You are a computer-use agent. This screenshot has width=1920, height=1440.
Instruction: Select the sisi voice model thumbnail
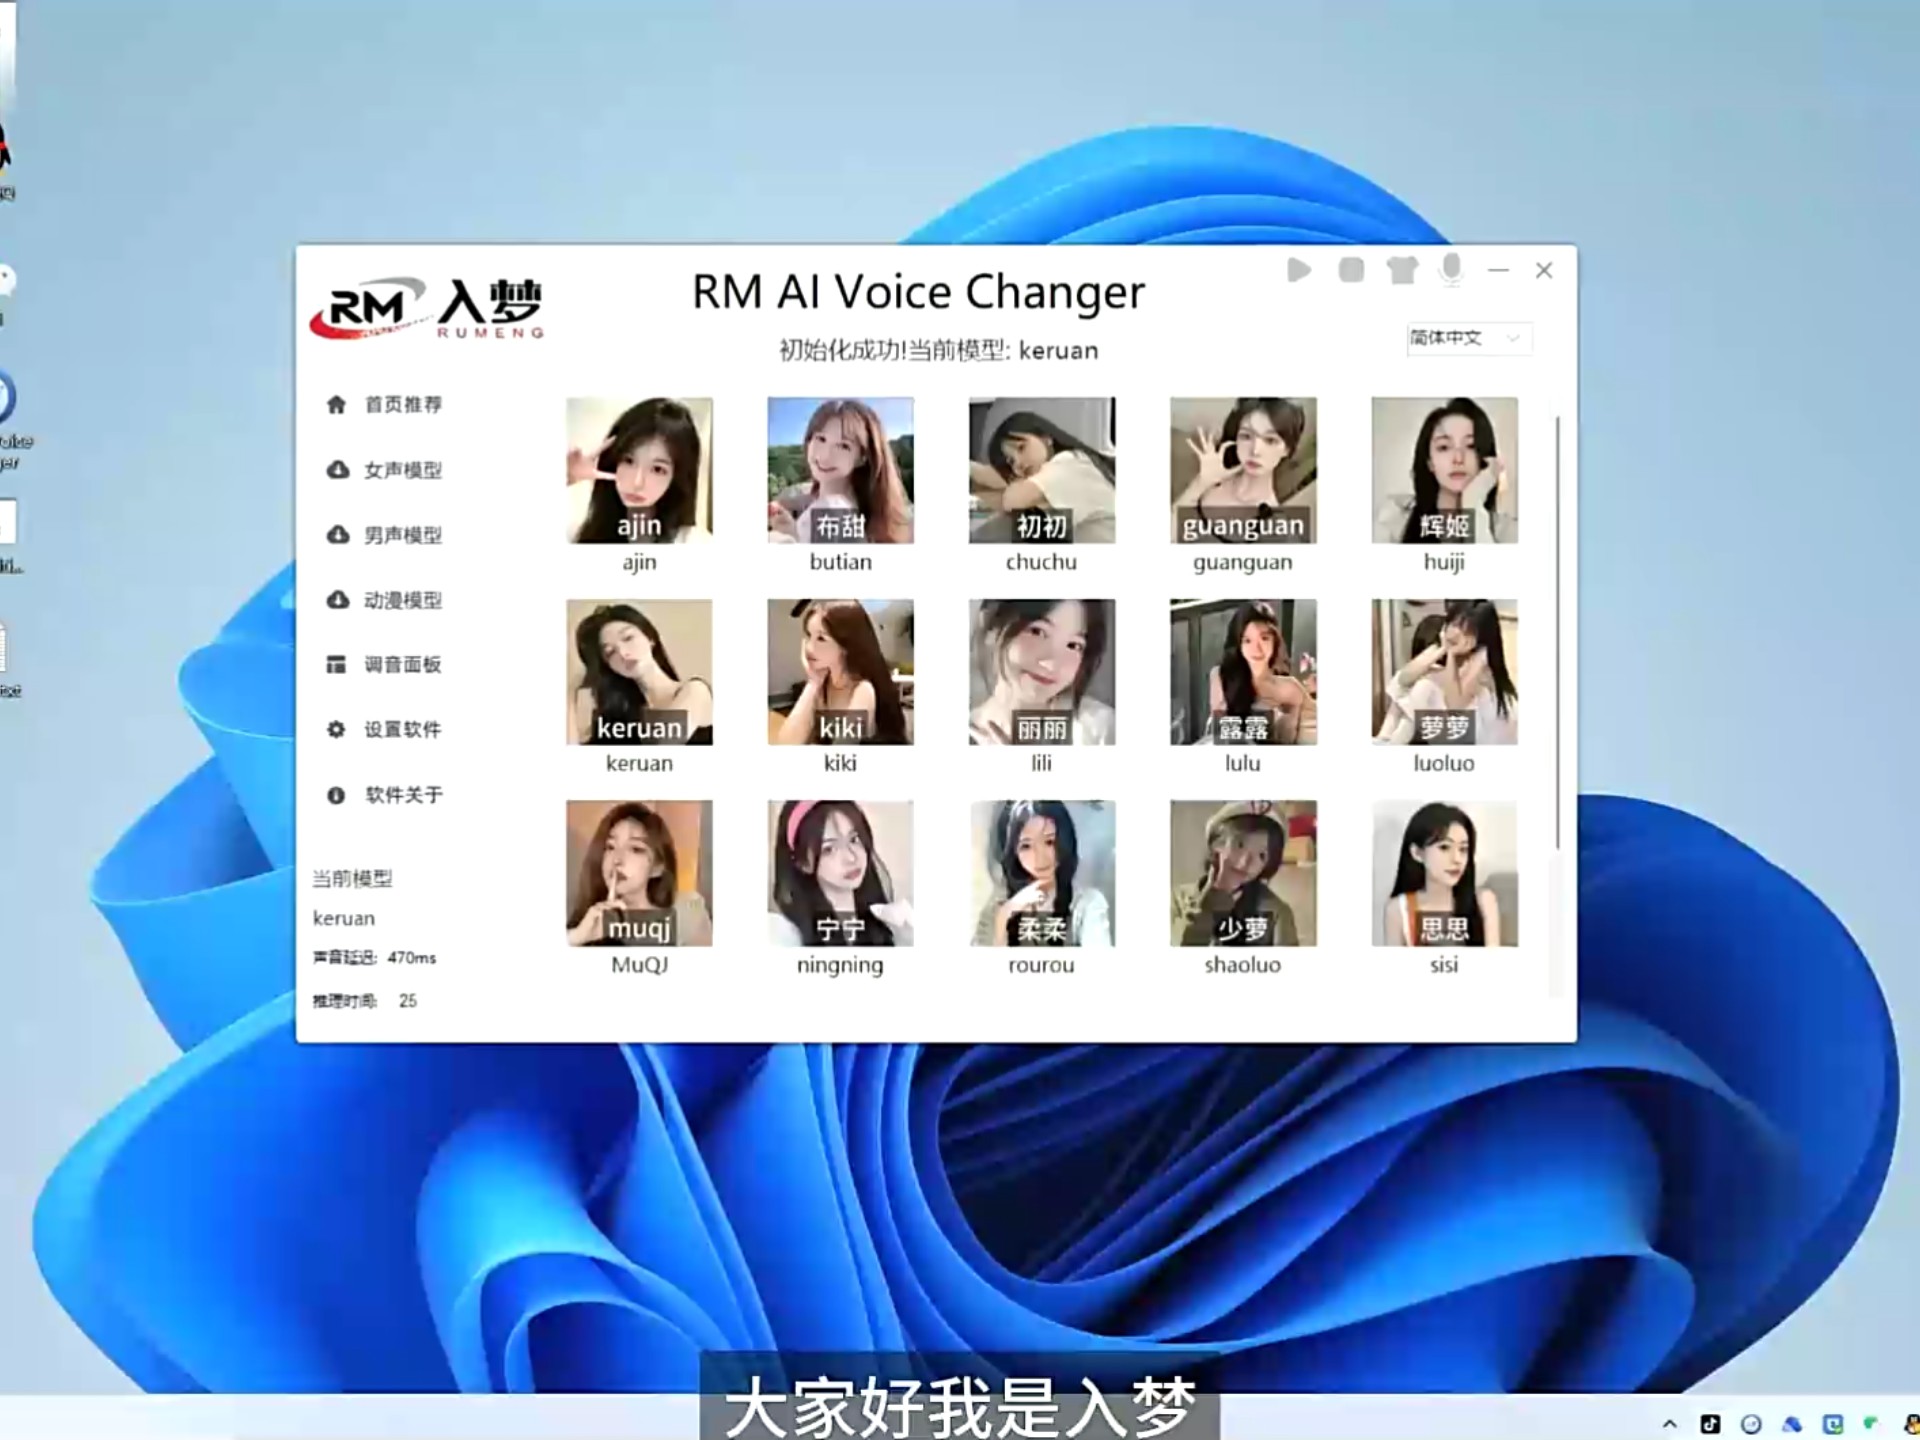click(x=1444, y=873)
